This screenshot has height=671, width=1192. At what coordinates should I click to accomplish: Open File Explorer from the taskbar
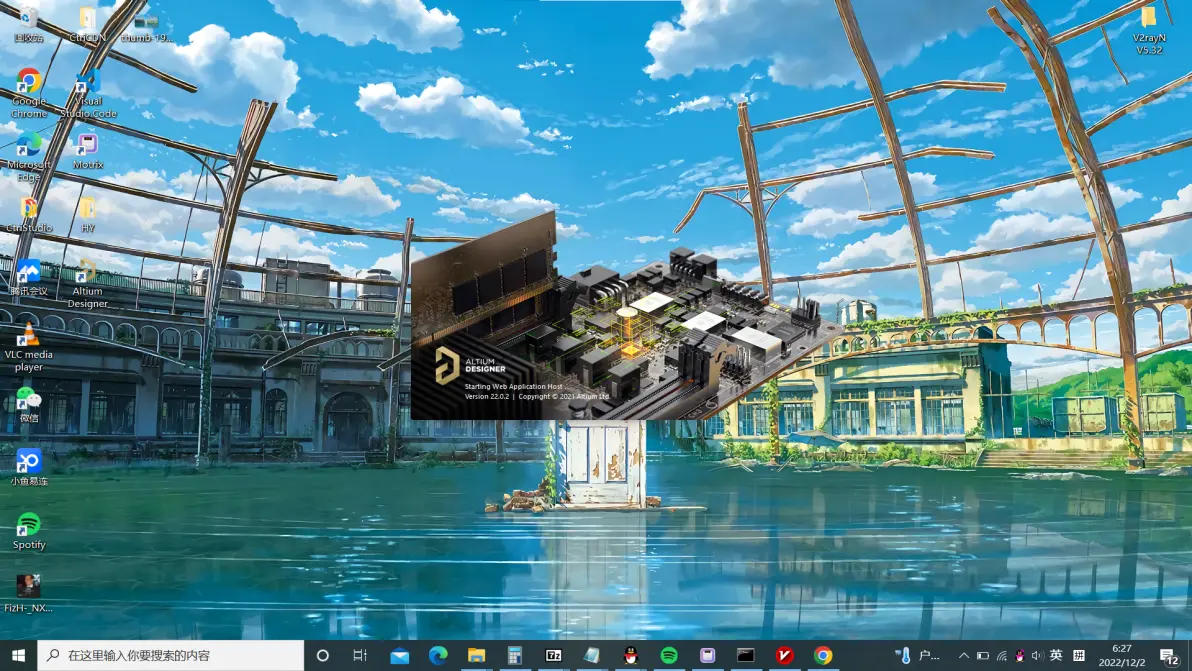(477, 655)
